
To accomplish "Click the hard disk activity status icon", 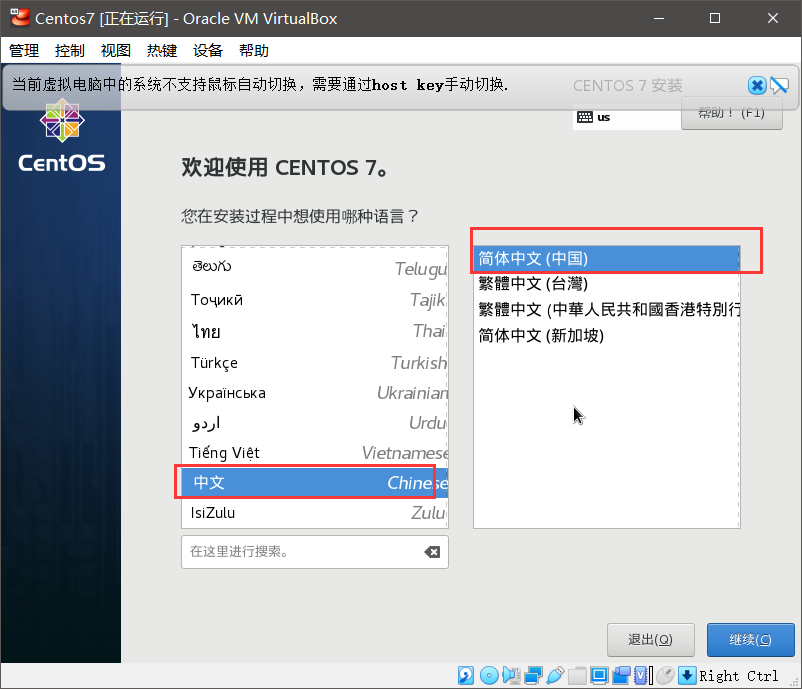I will 465,675.
